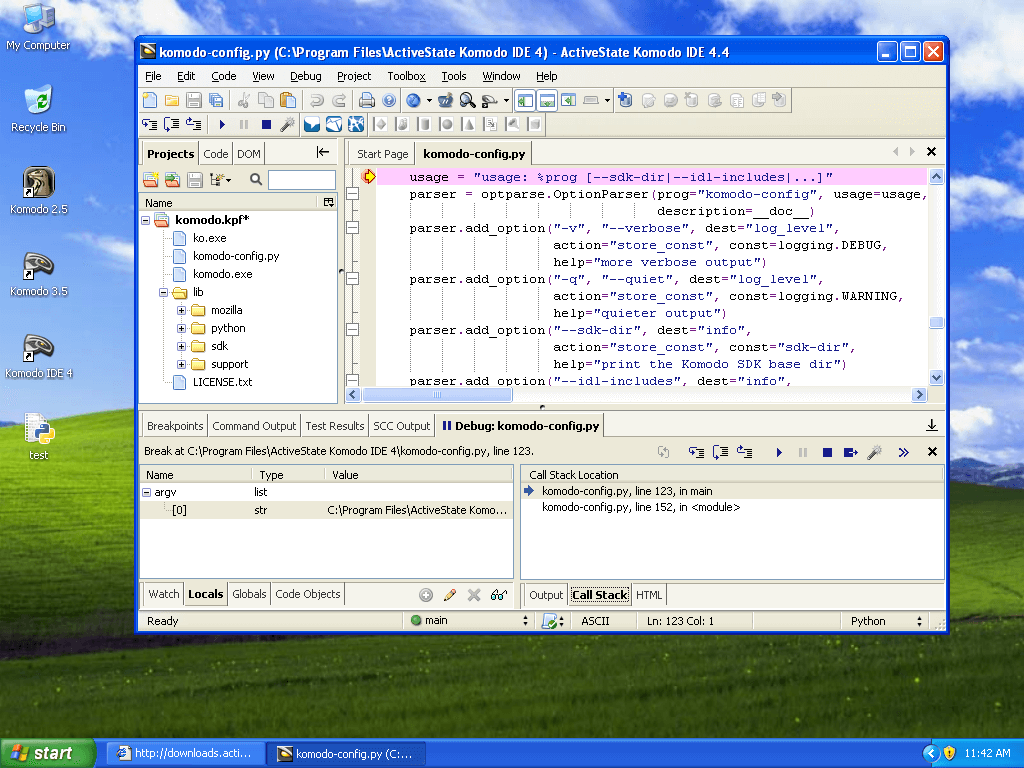Viewport: 1024px width, 768px height.
Task: Click the pencil edit-variable icon below Locals
Action: click(x=450, y=595)
